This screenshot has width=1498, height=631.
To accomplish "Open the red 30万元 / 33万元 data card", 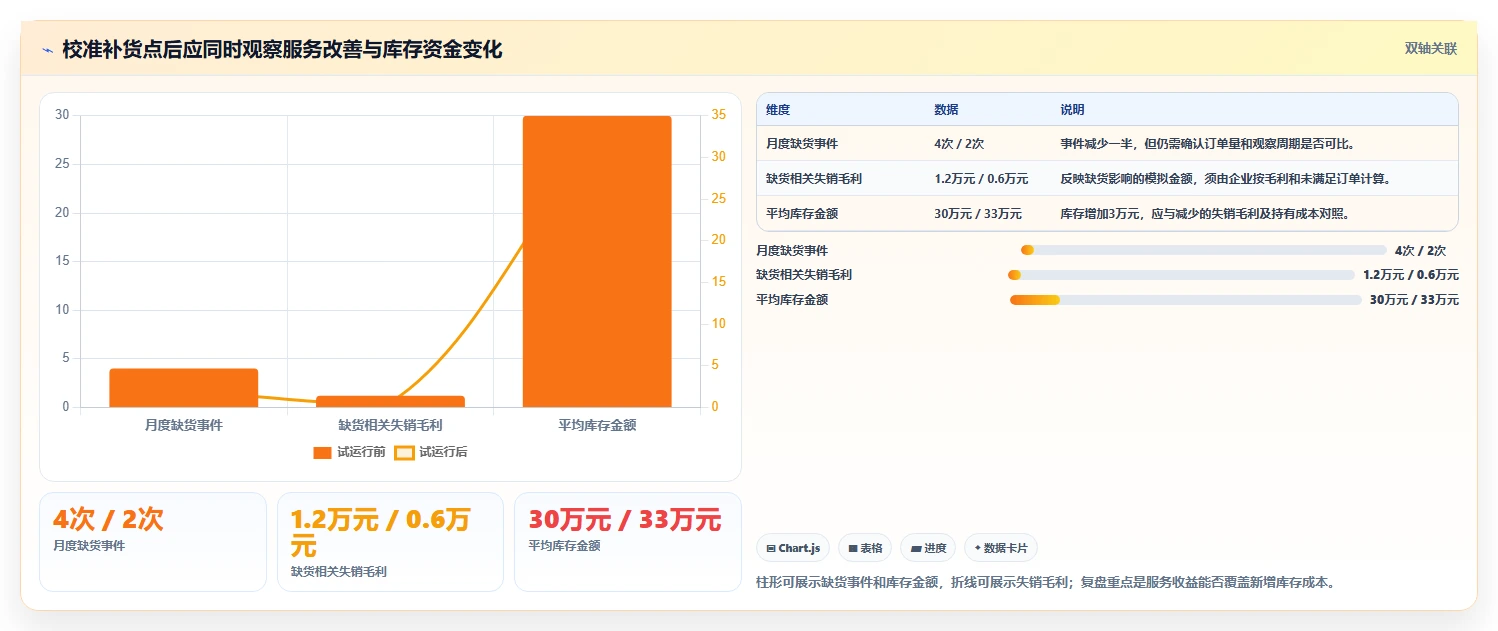I will pyautogui.click(x=628, y=541).
